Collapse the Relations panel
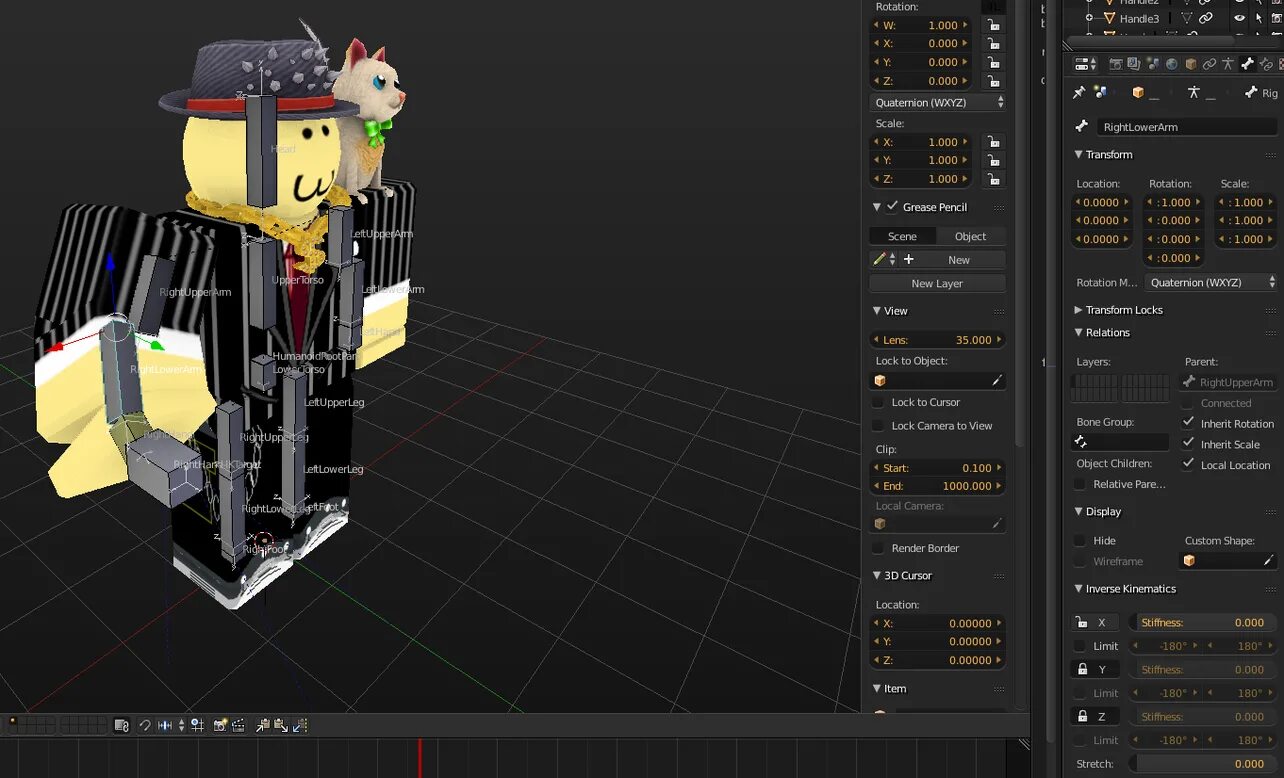The image size is (1284, 778). 1079,333
